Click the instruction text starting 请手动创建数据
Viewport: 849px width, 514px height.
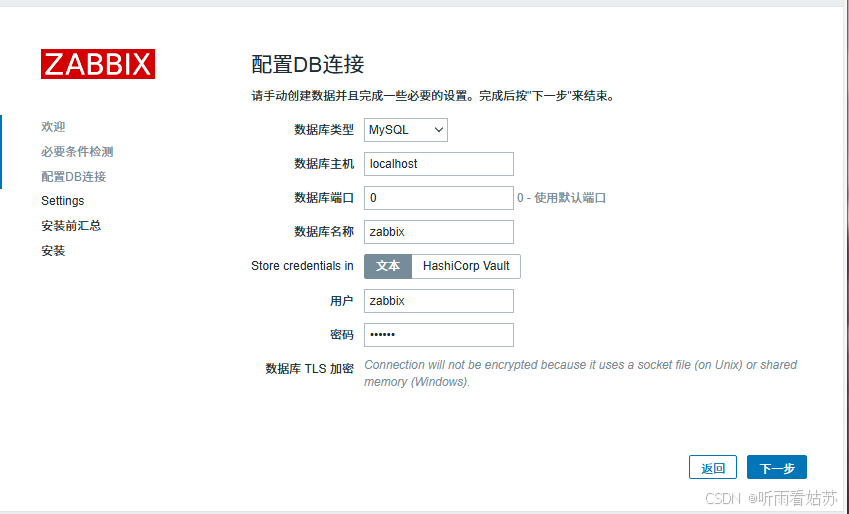click(x=433, y=96)
